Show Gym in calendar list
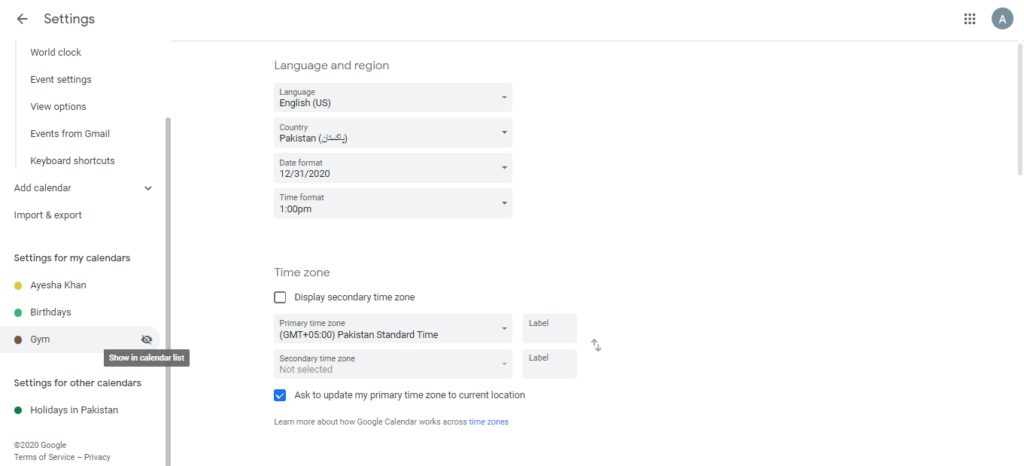Image resolution: width=1024 pixels, height=466 pixels. (146, 339)
